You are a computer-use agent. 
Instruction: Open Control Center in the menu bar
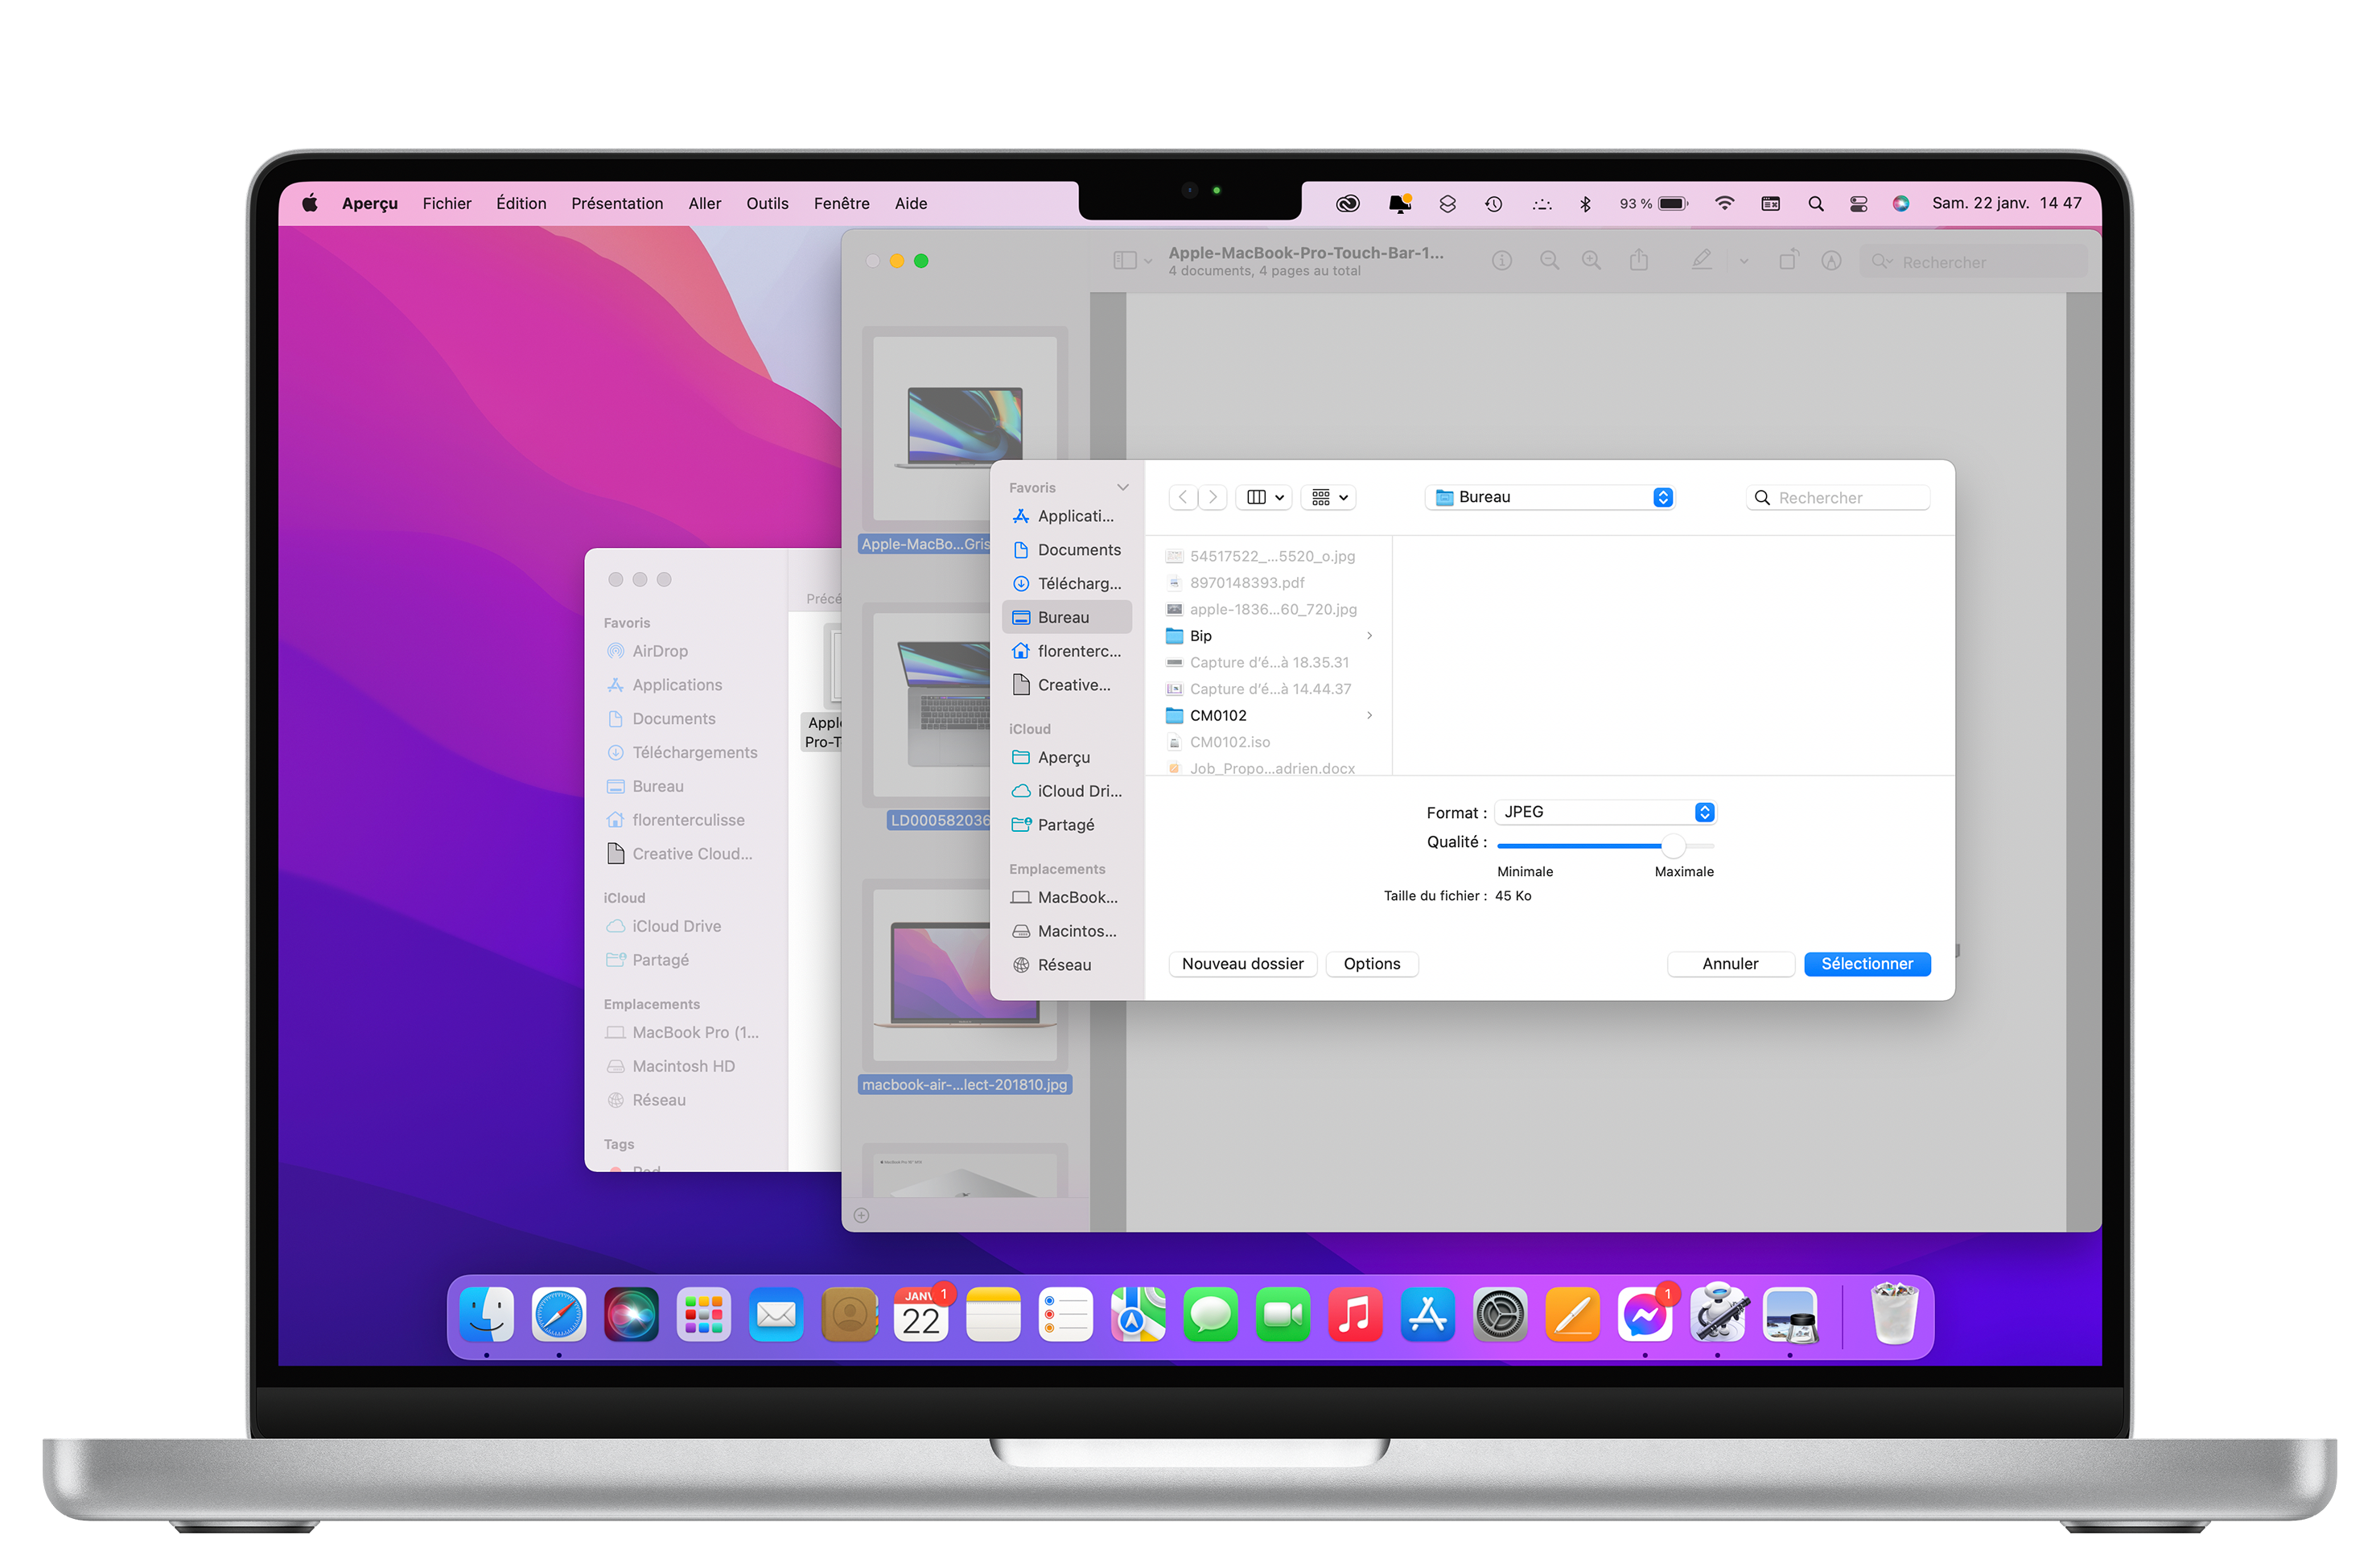coord(1859,204)
